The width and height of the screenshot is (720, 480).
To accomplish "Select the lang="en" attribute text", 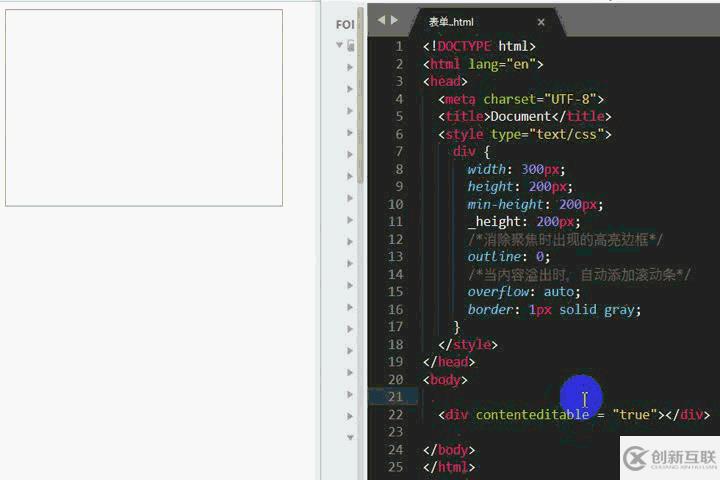I will pyautogui.click(x=502, y=64).
